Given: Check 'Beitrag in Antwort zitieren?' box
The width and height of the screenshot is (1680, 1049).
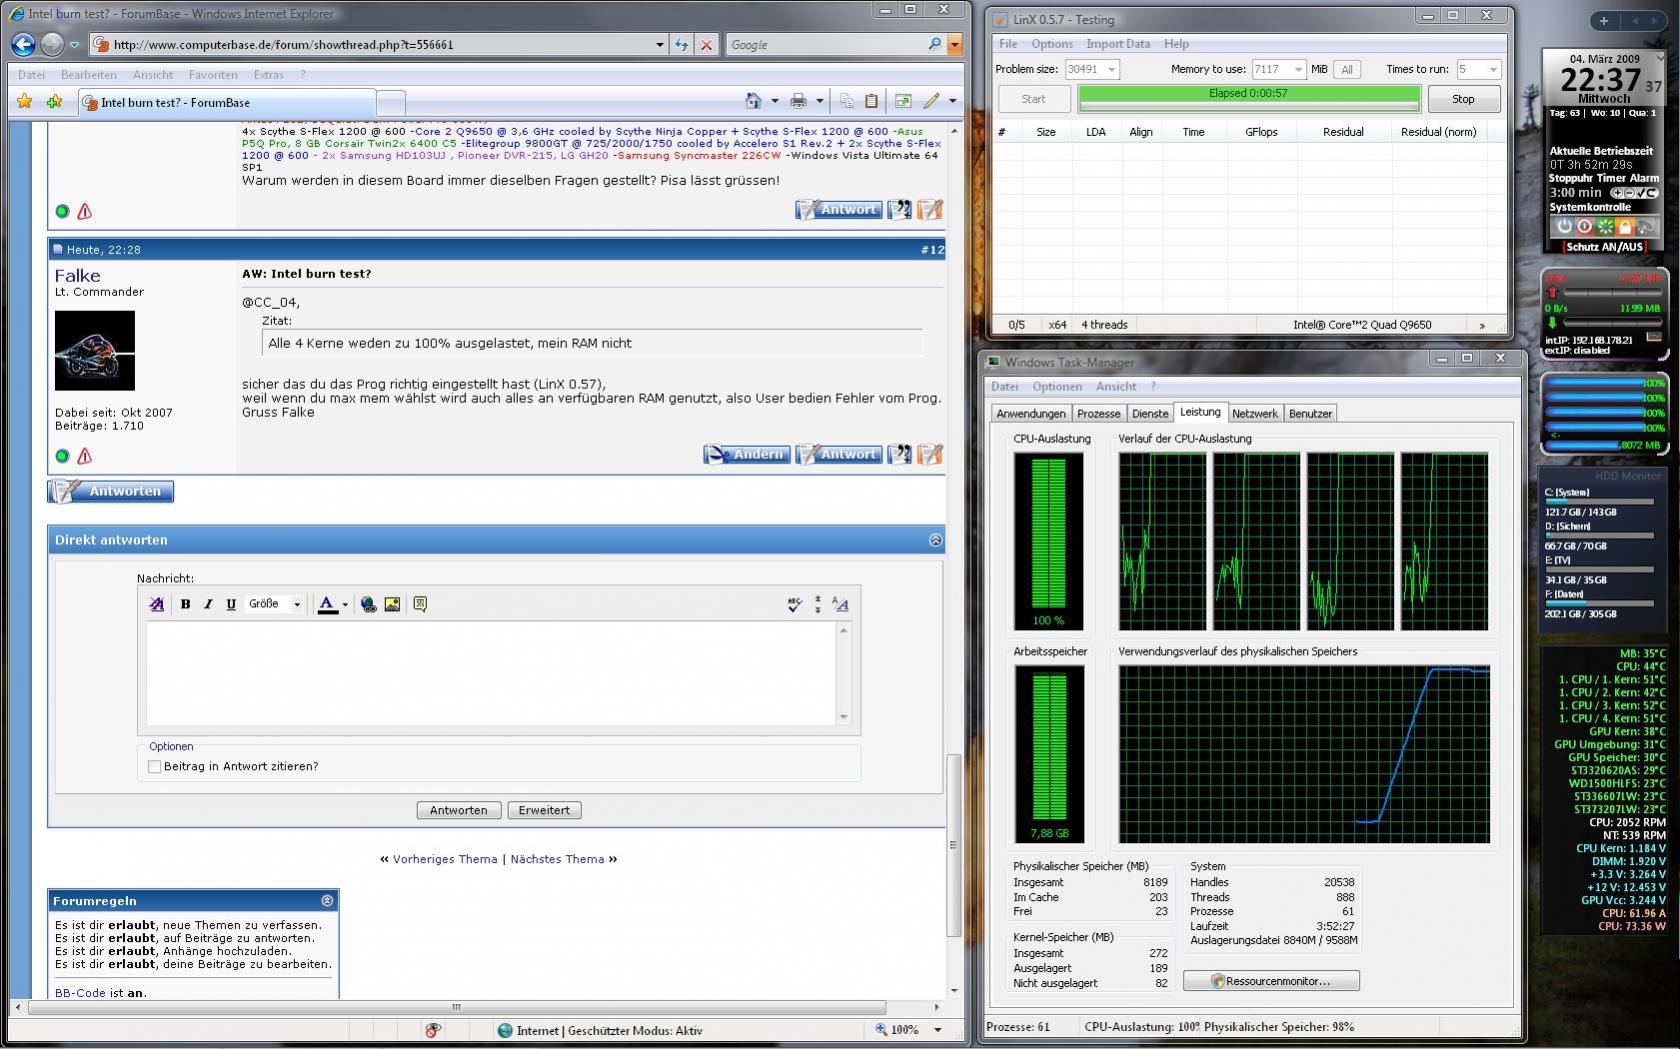Looking at the screenshot, I should pos(154,766).
